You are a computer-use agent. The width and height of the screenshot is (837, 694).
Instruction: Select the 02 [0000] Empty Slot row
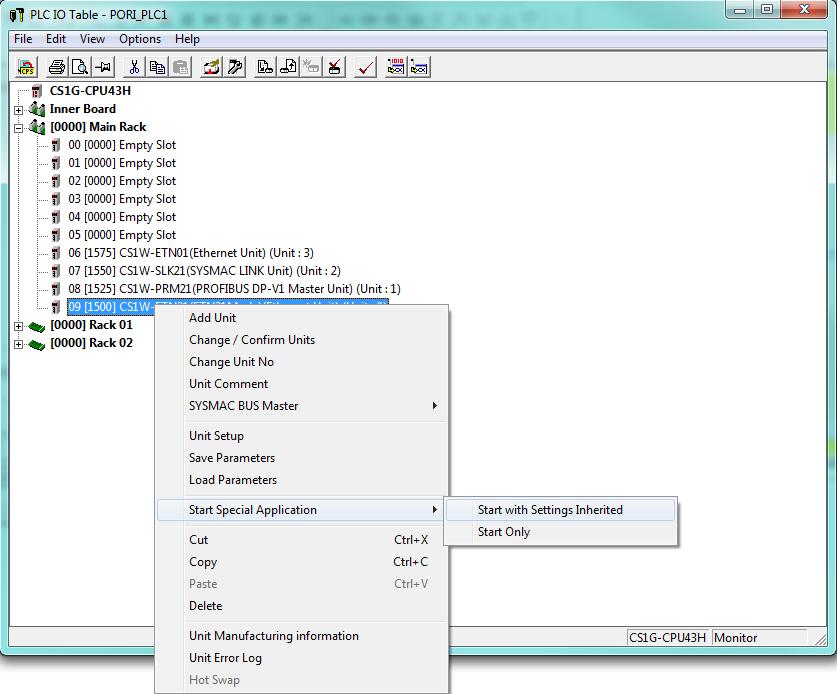click(122, 181)
